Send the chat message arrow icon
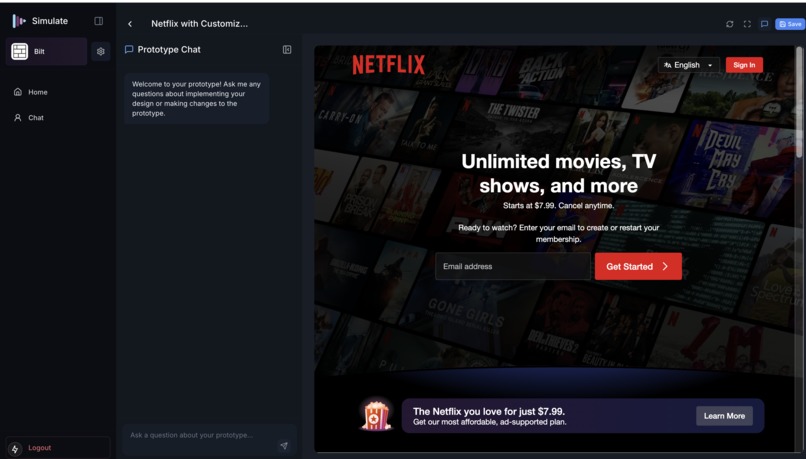 point(284,446)
